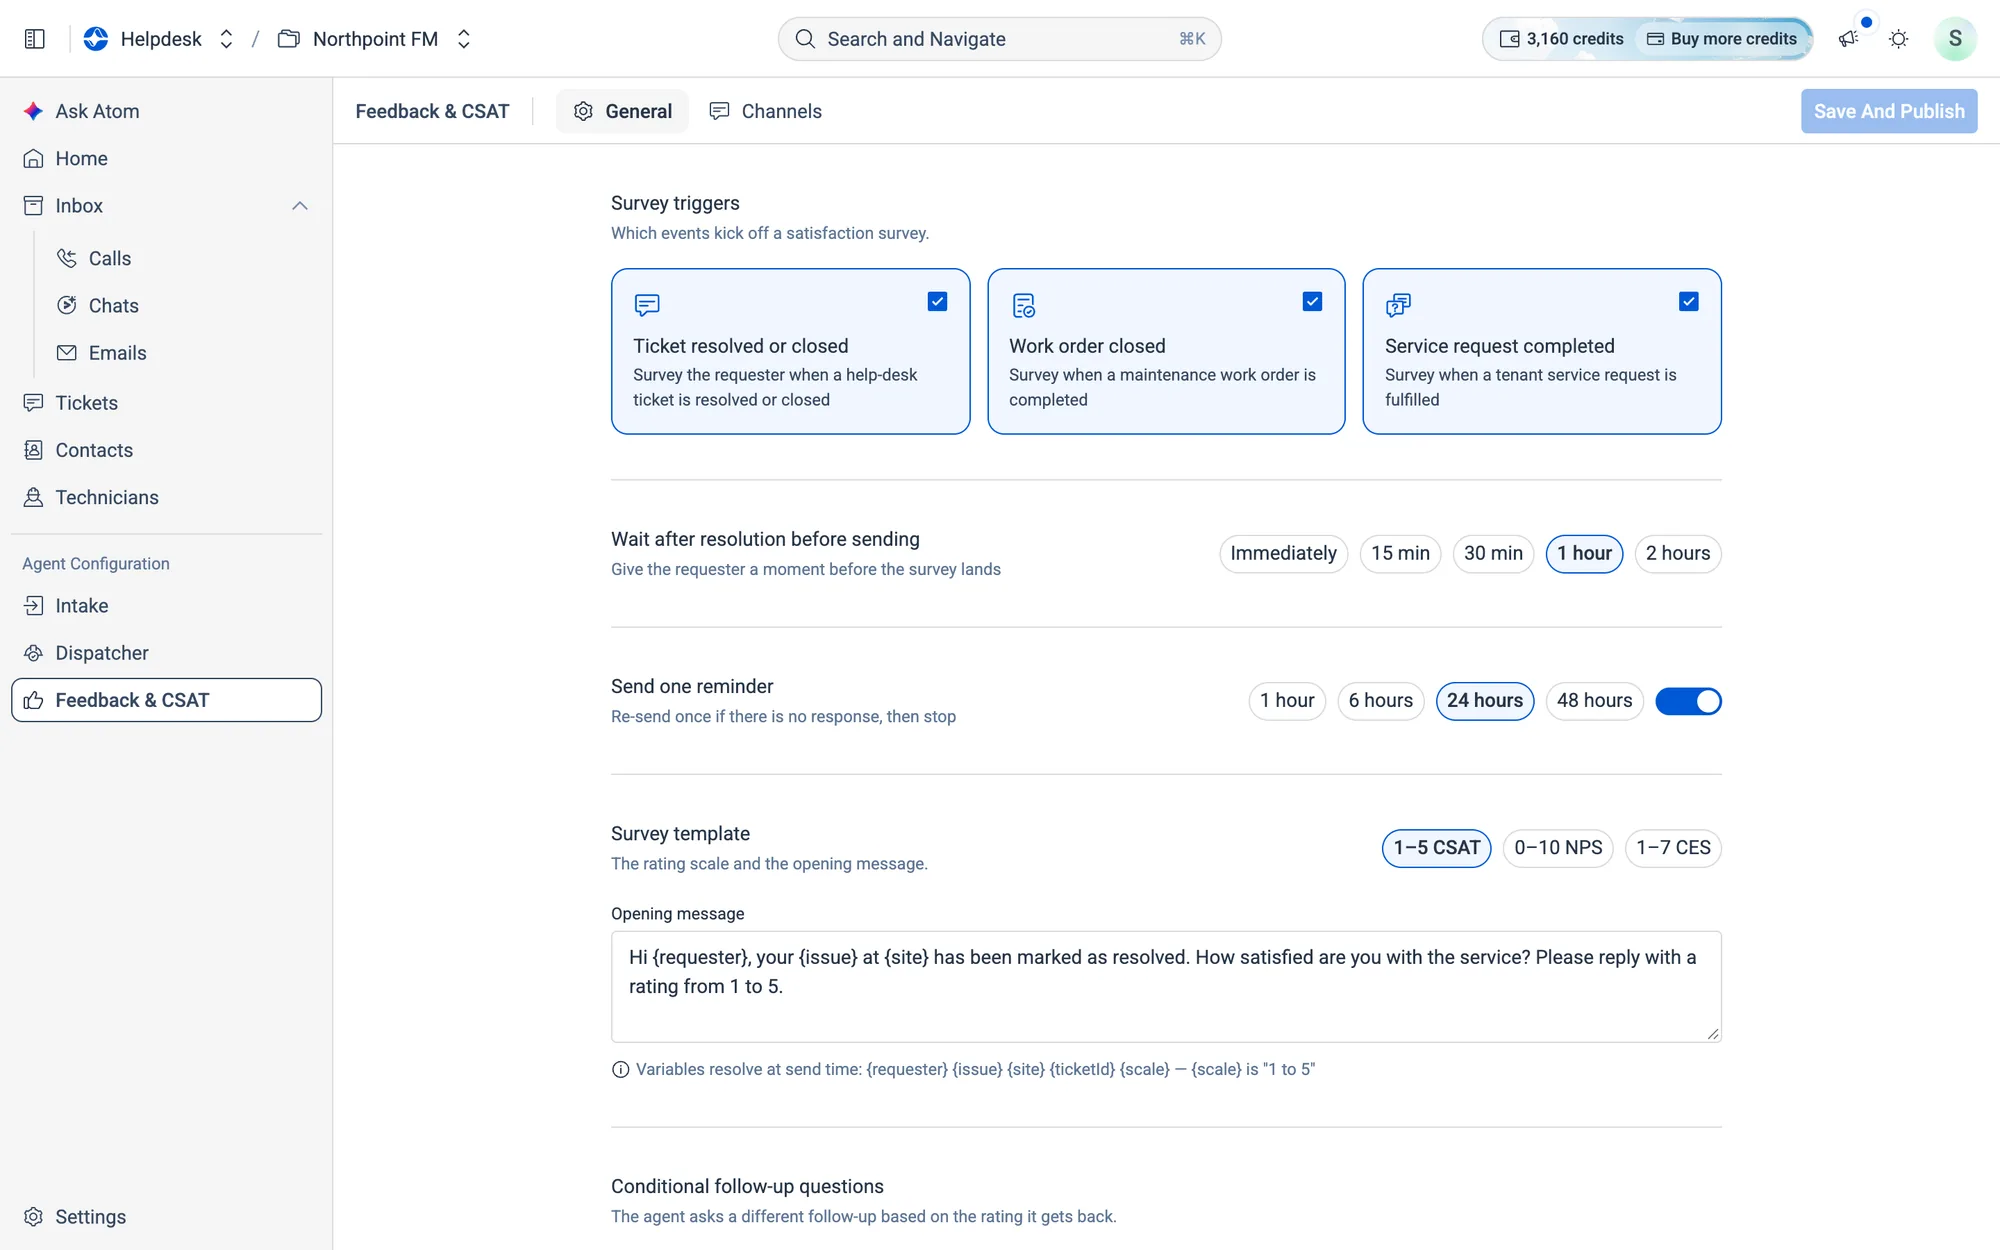Select 15 min wait option

click(x=1400, y=553)
